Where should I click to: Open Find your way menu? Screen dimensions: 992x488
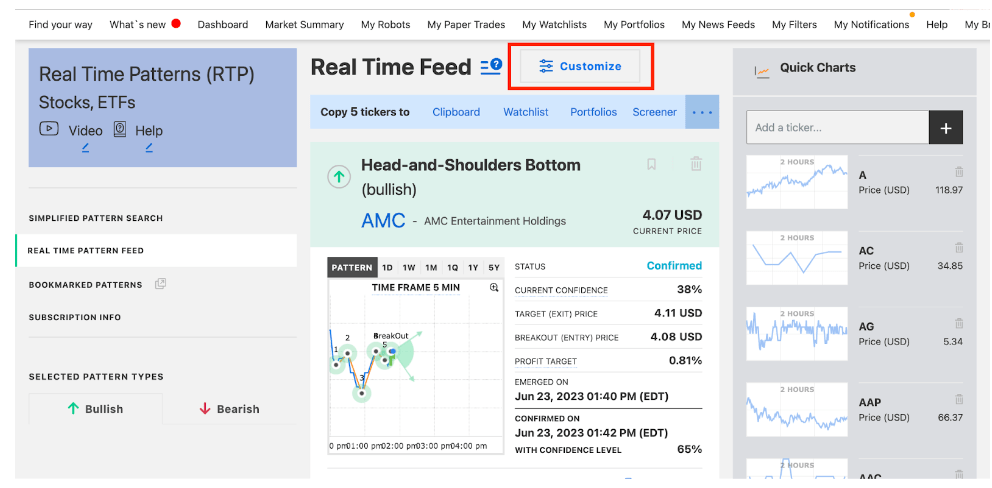coord(61,25)
